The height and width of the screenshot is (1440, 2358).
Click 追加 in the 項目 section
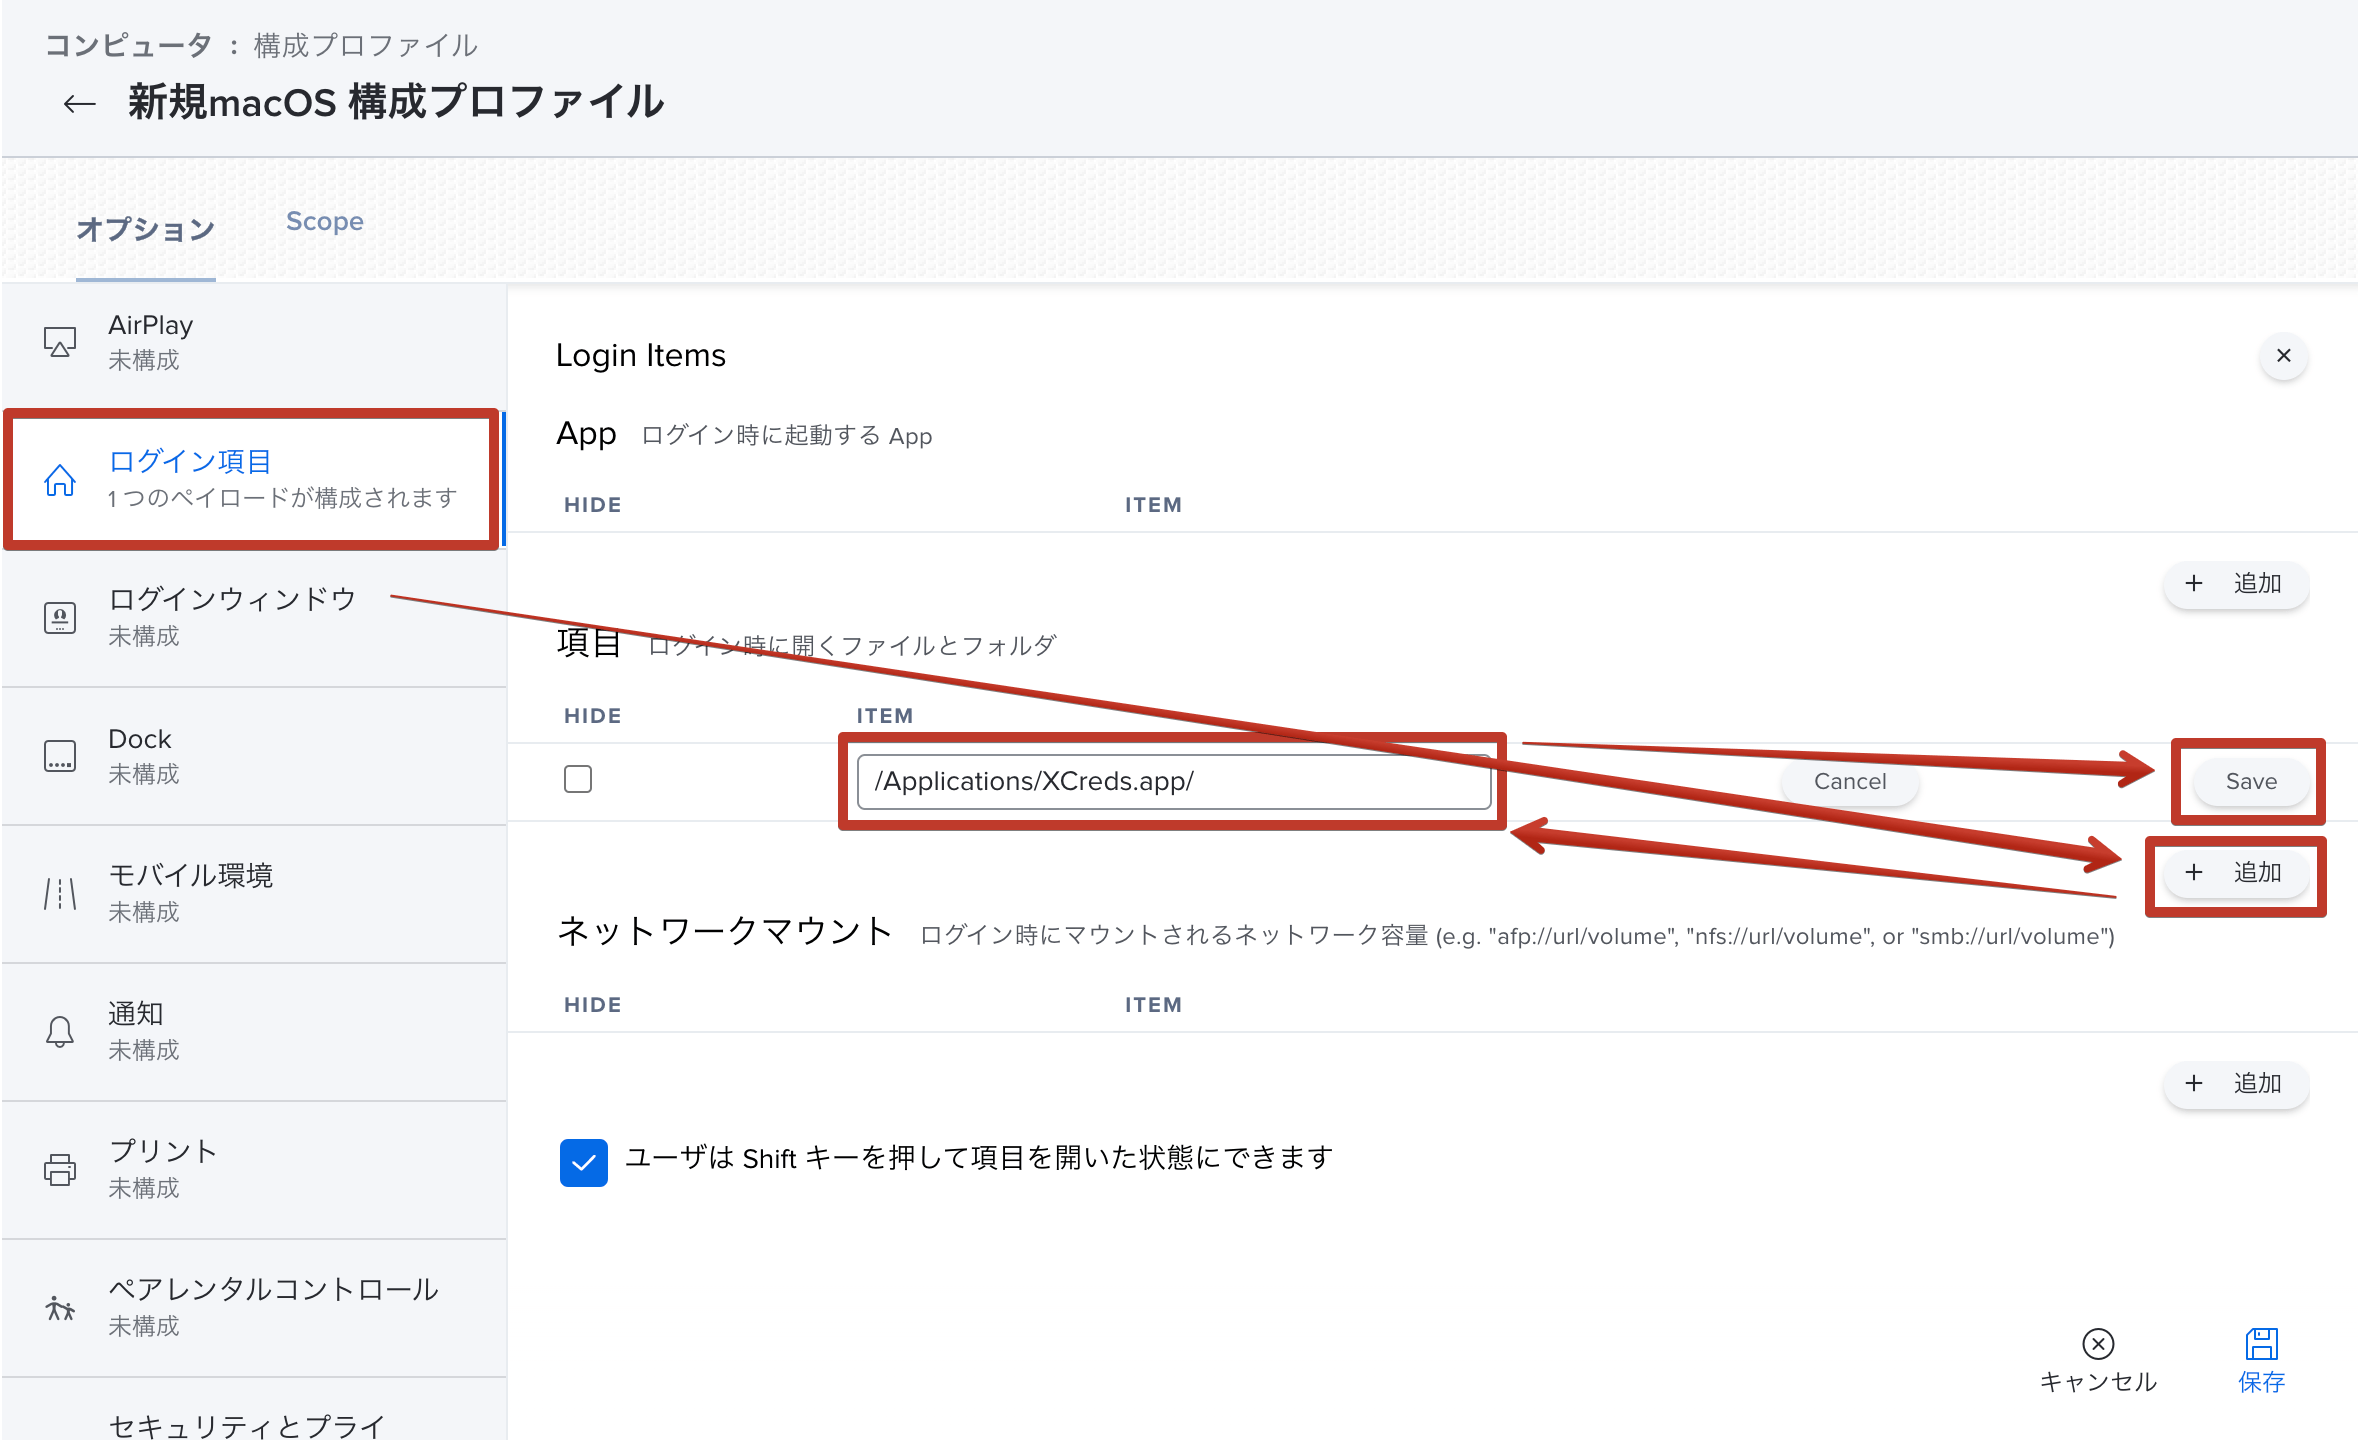[x=2236, y=873]
